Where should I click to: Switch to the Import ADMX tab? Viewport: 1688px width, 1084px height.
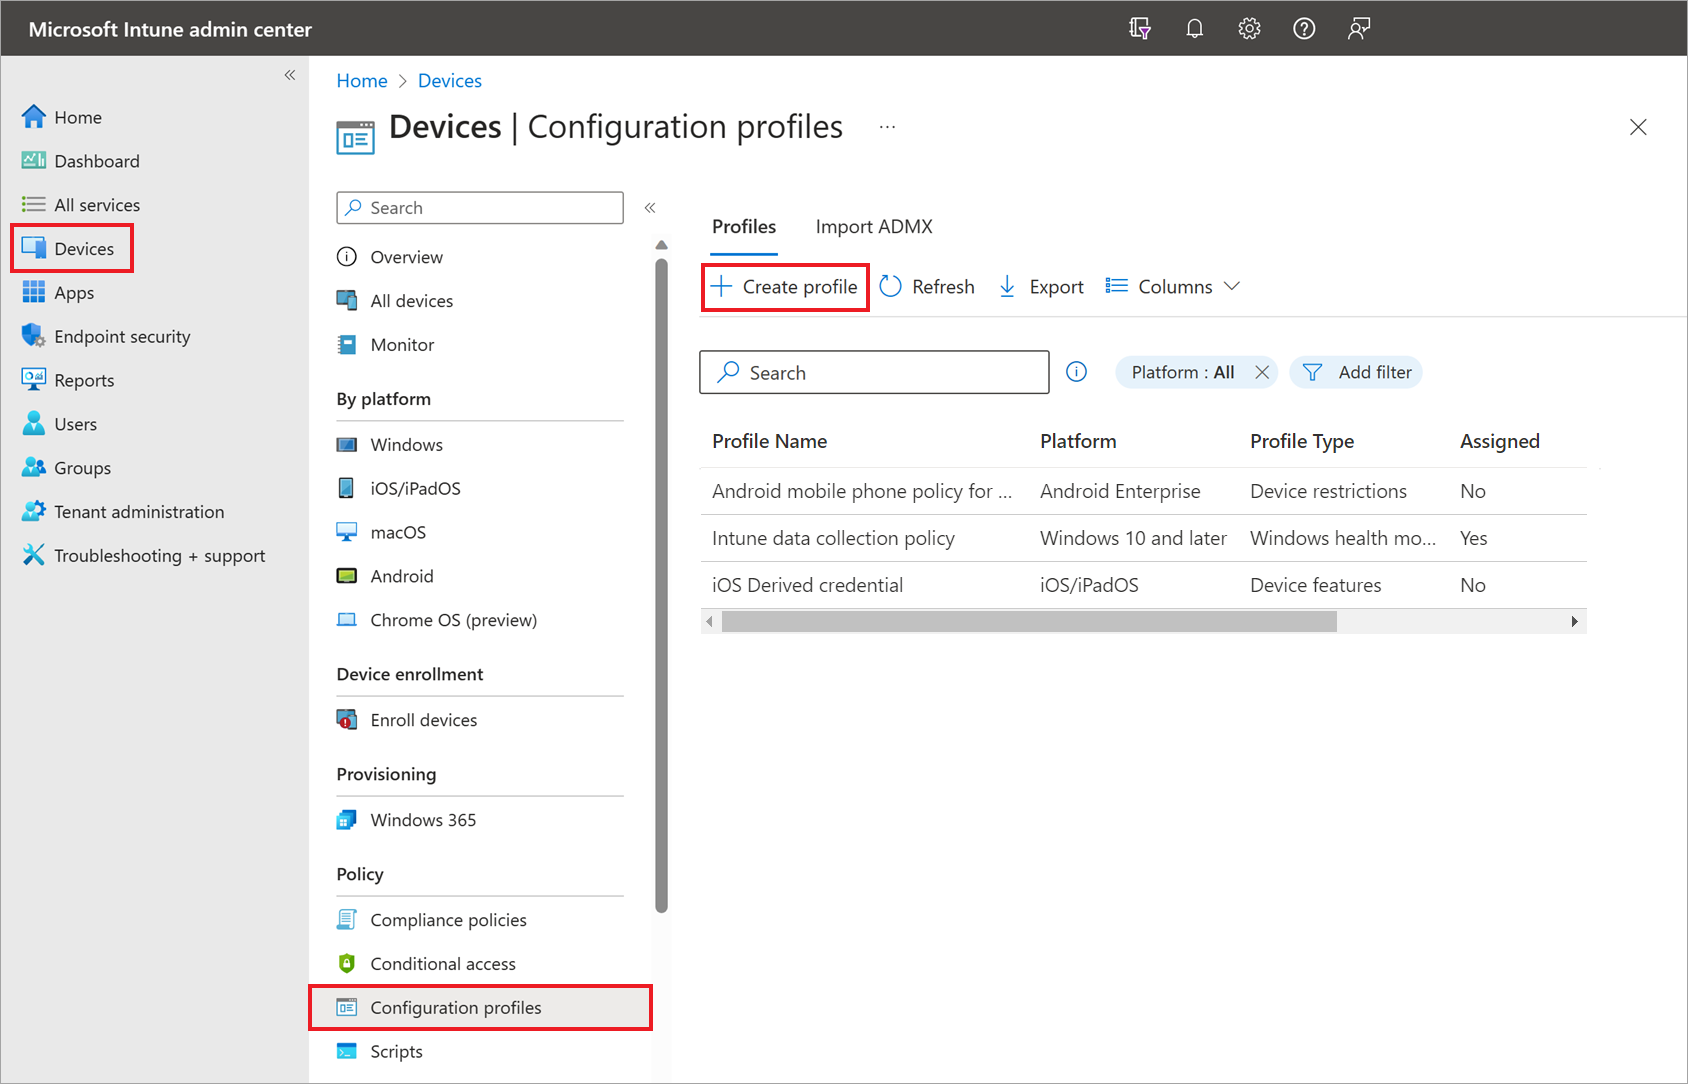coord(874,227)
